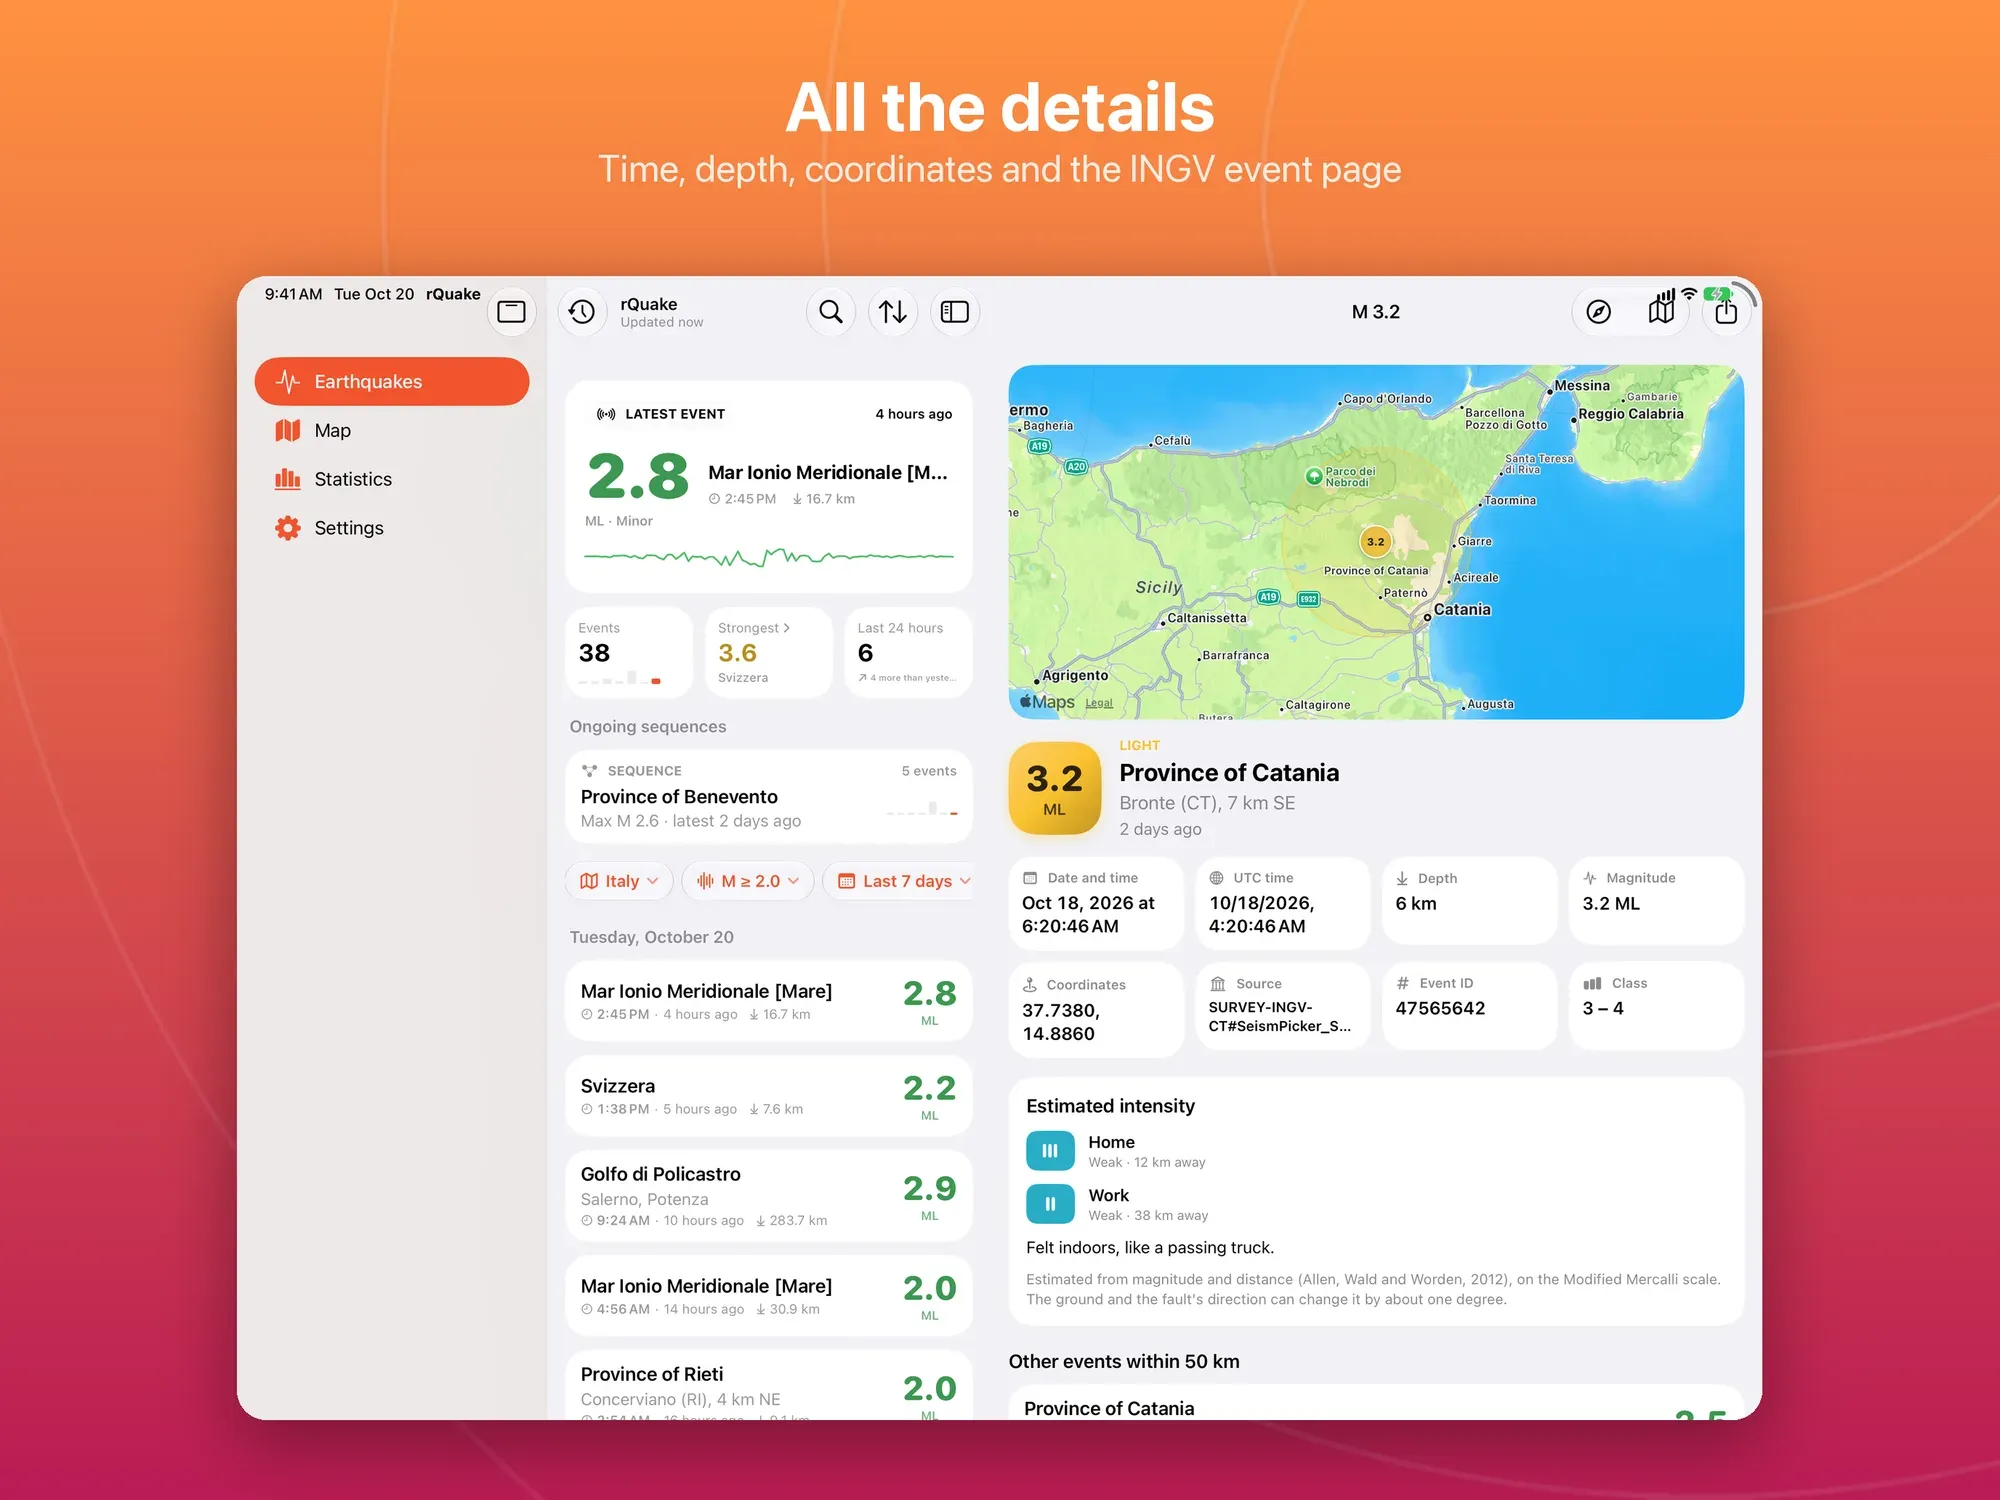Viewport: 2000px width, 1500px height.
Task: Switch to the Map section
Action: click(x=392, y=430)
